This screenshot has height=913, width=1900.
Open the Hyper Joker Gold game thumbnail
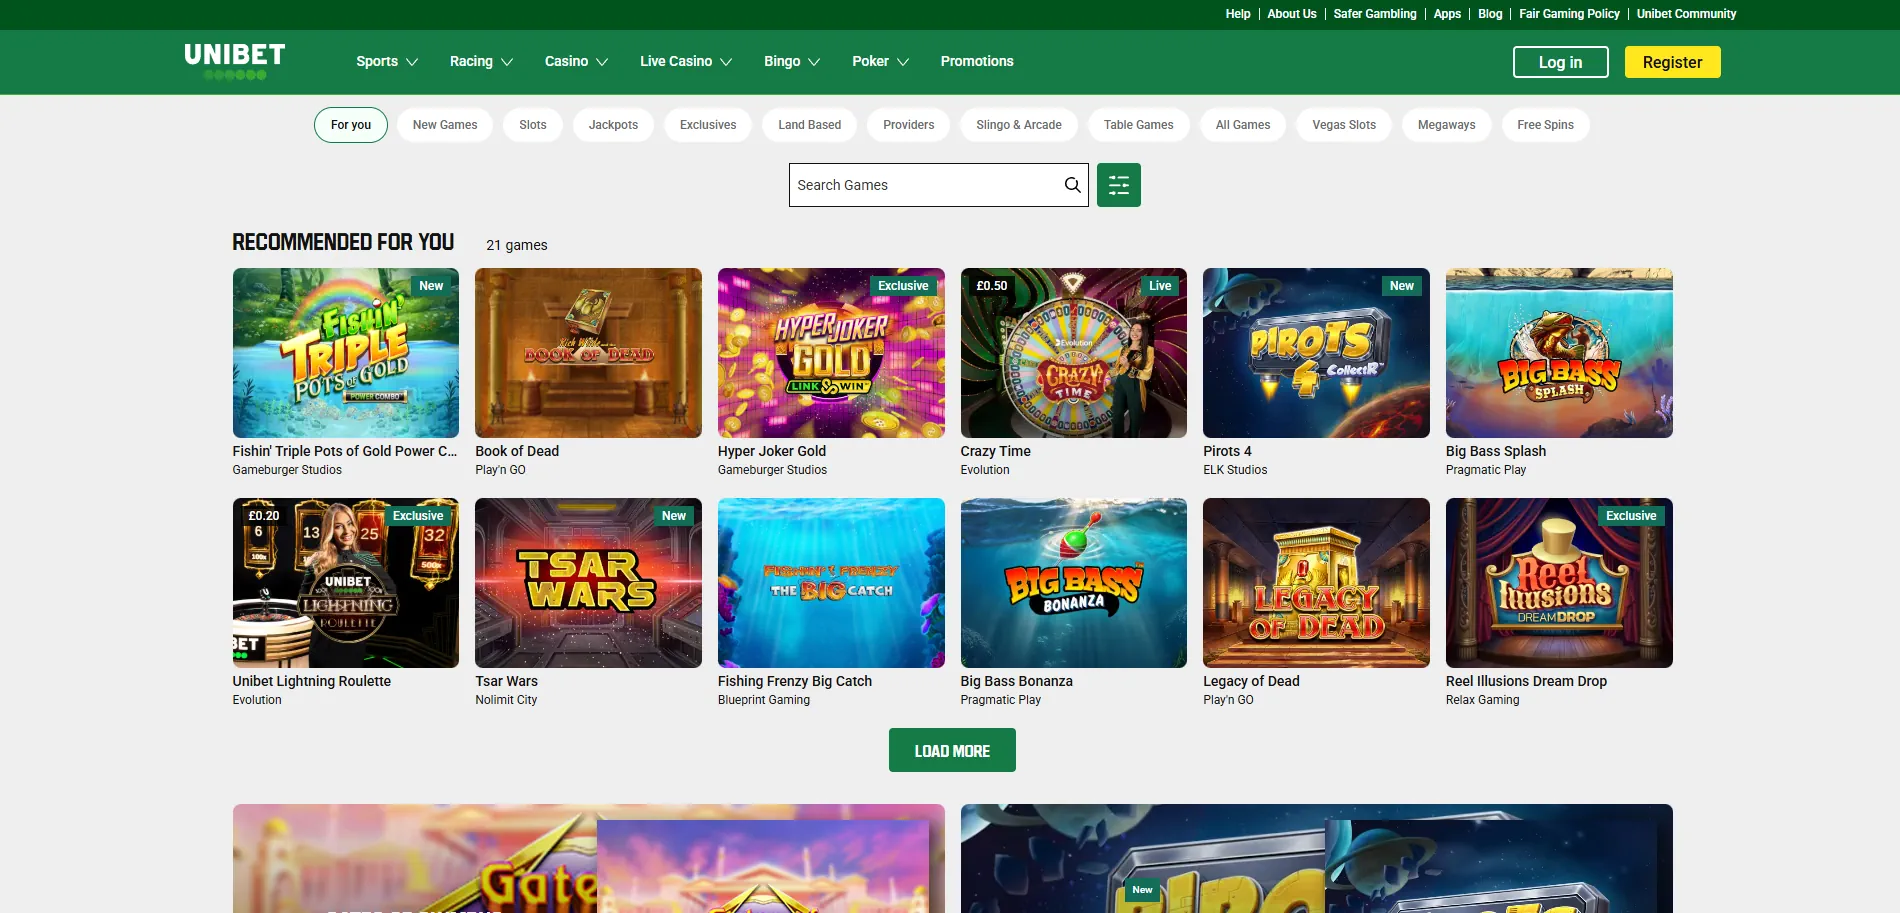click(831, 353)
